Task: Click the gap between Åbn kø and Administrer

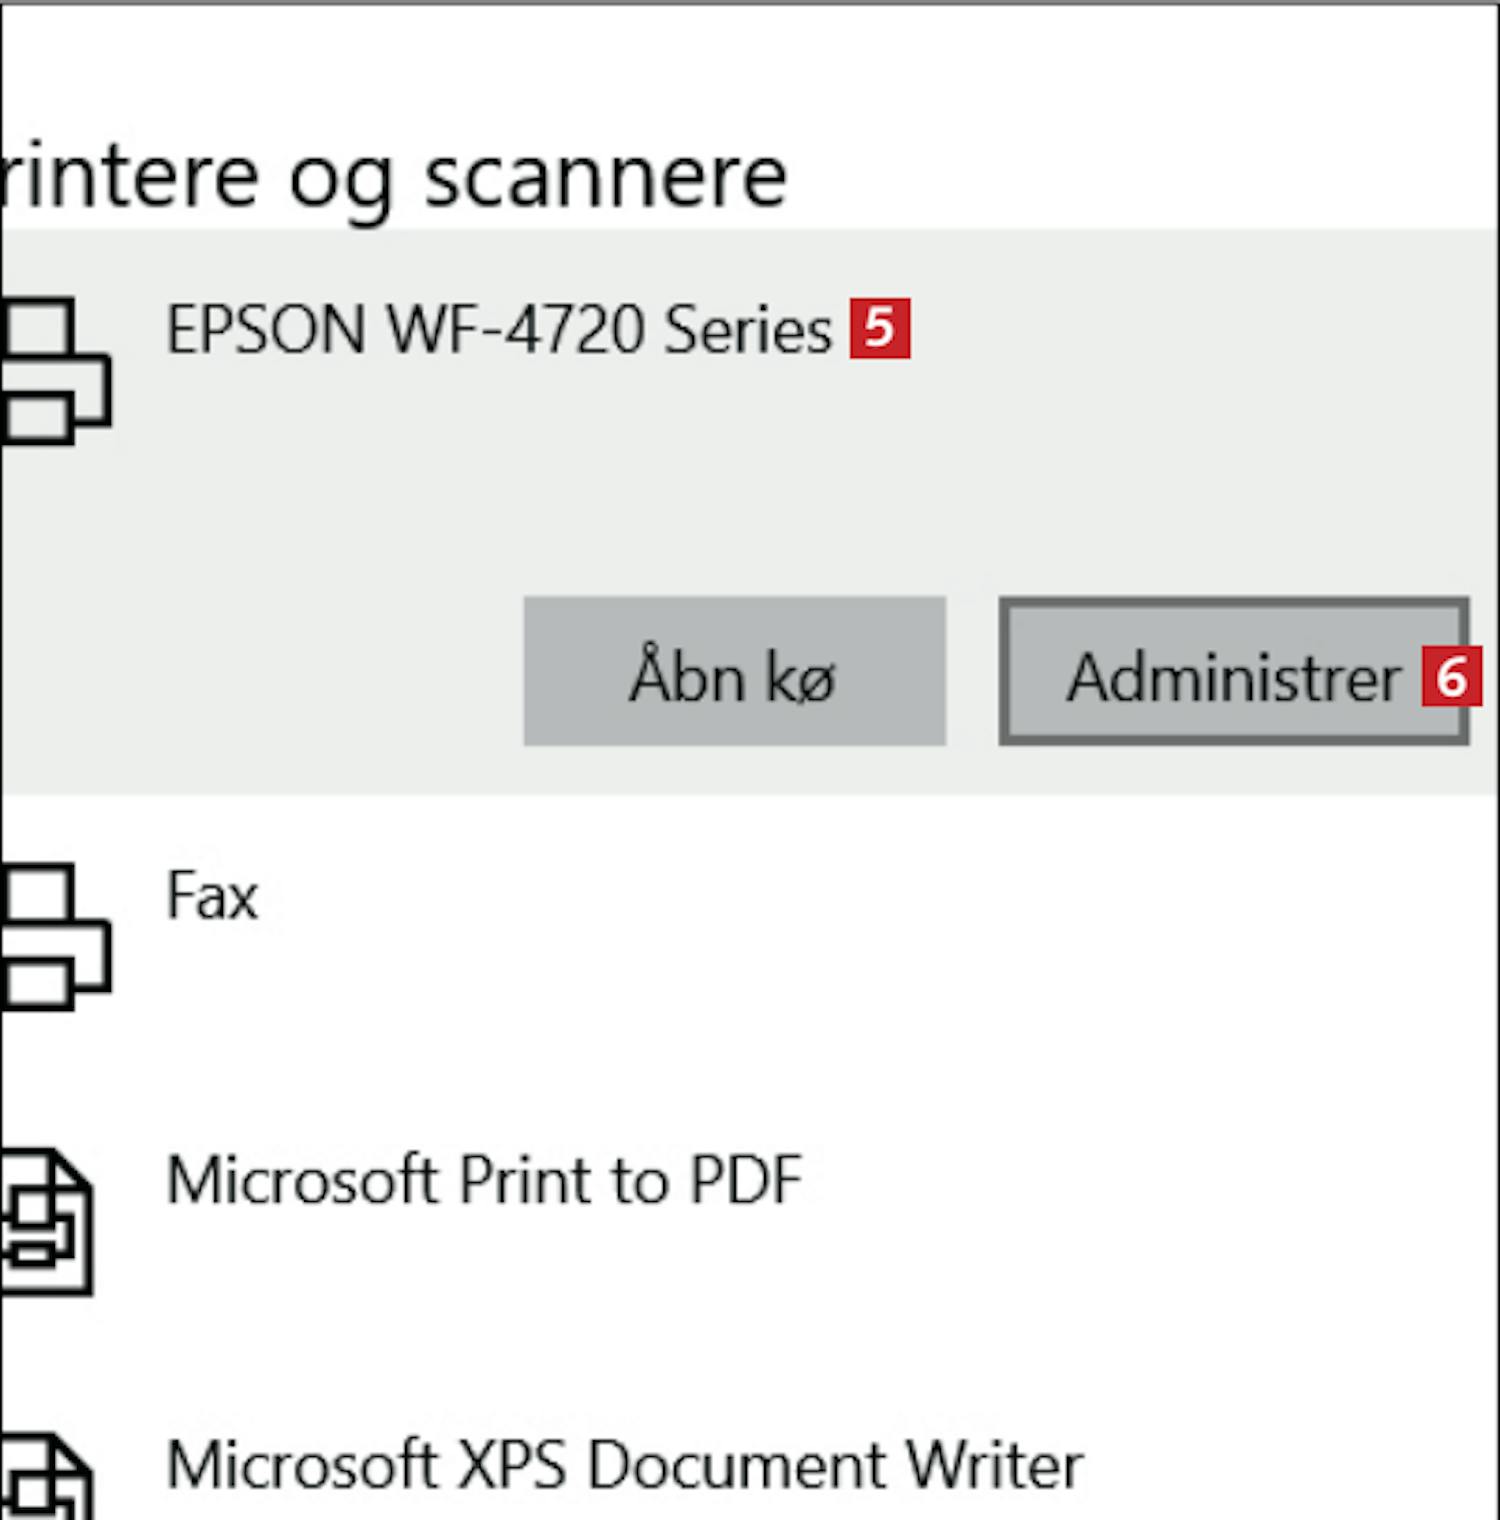Action: [x=972, y=671]
